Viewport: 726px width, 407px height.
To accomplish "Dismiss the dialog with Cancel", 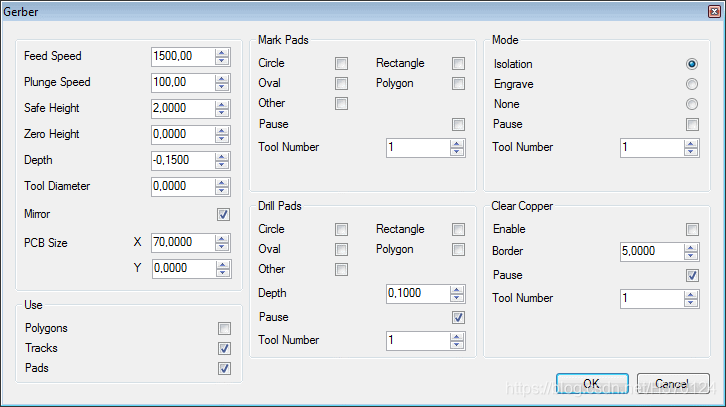I will 673,384.
